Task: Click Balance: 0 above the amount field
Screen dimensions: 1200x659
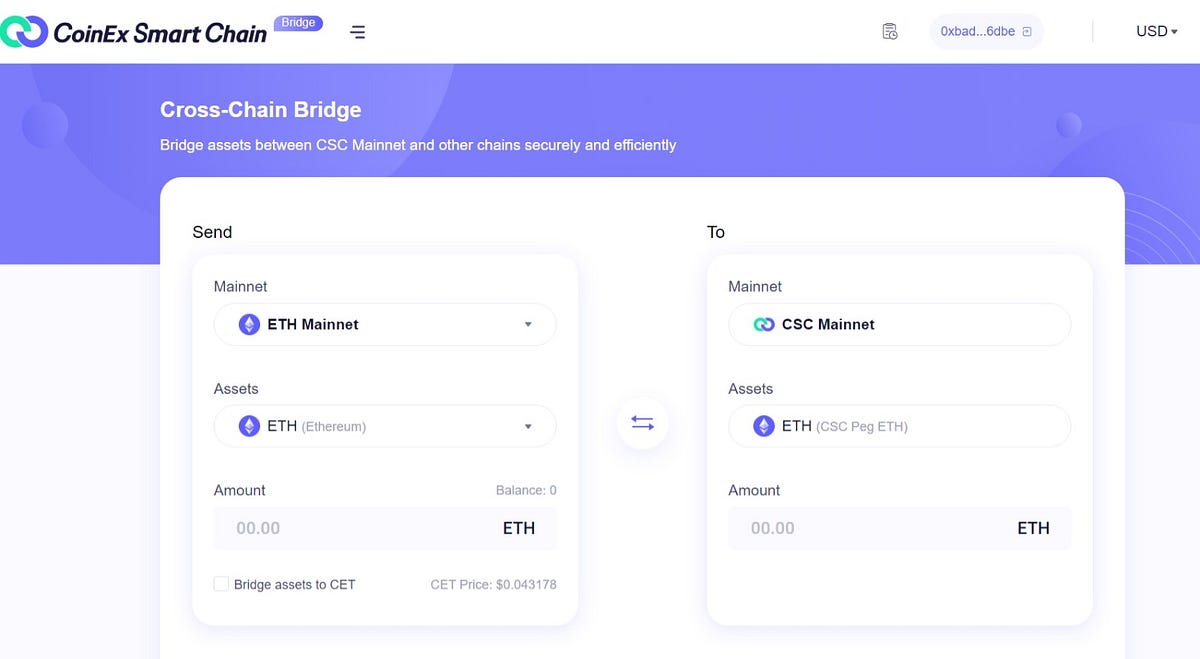Action: [526, 490]
